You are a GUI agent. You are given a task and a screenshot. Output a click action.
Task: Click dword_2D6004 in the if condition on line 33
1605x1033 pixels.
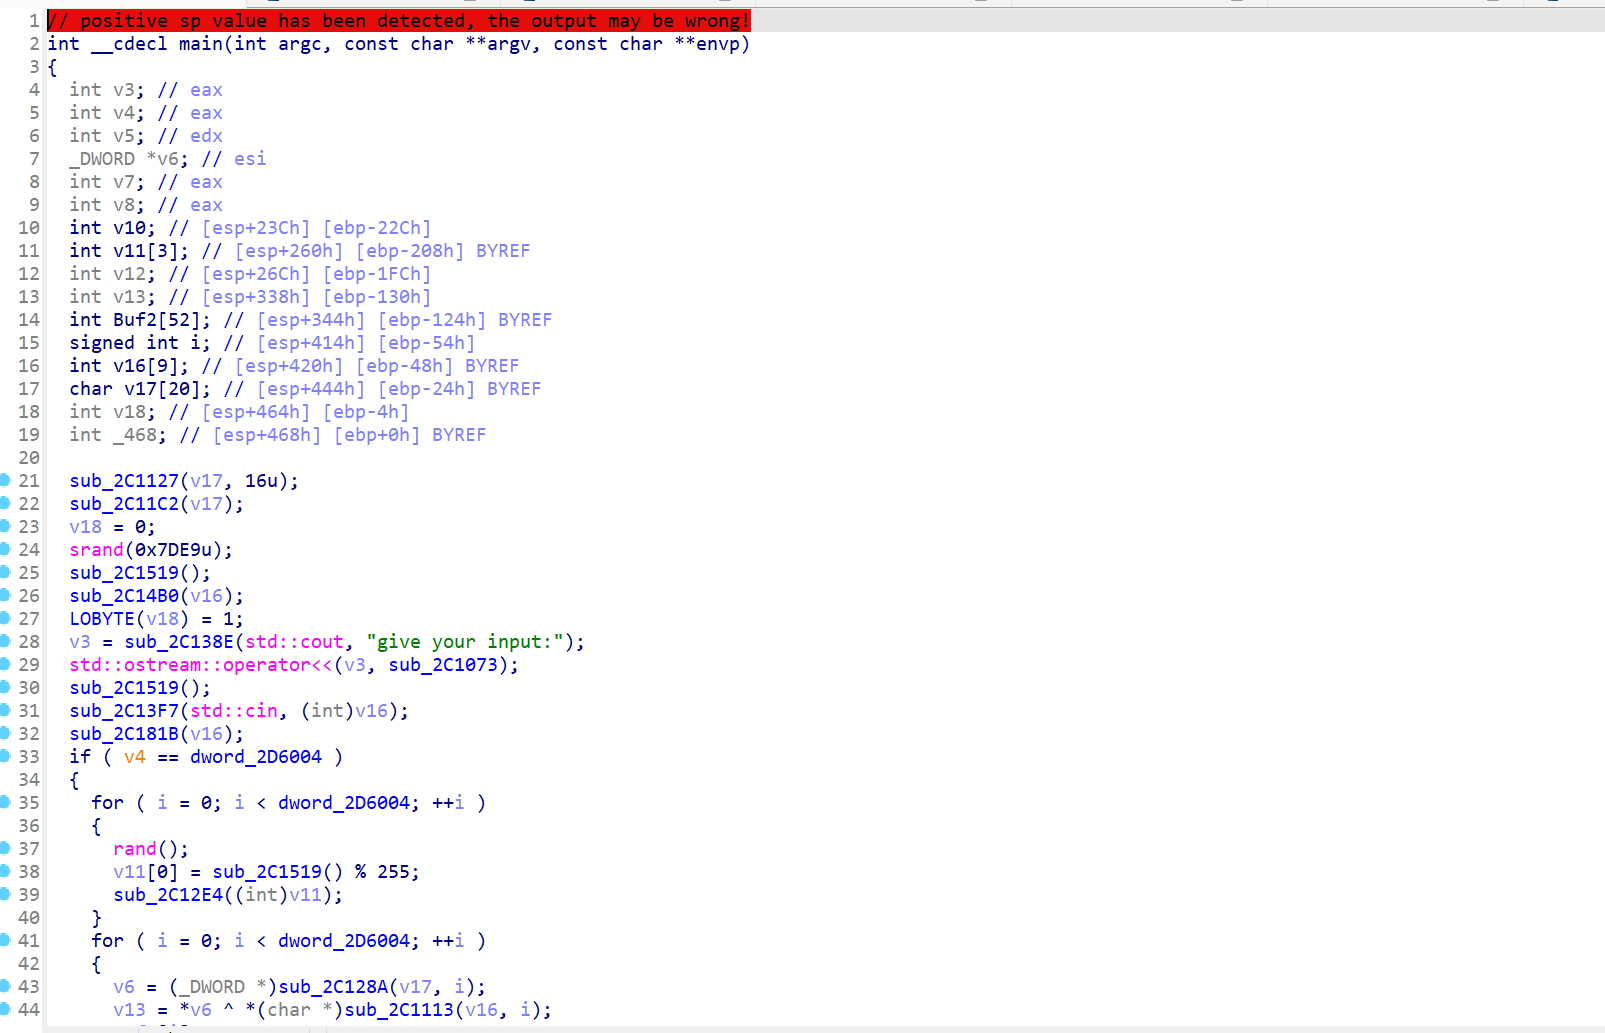(256, 757)
